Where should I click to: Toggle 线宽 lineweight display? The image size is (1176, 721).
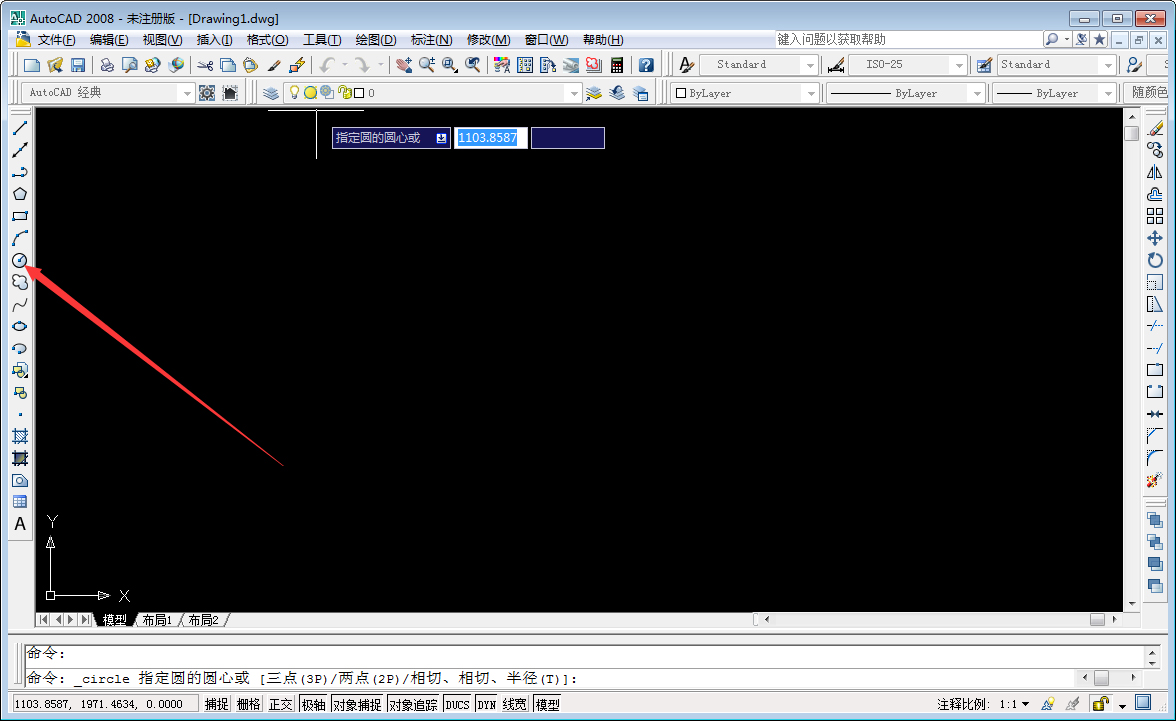point(514,704)
